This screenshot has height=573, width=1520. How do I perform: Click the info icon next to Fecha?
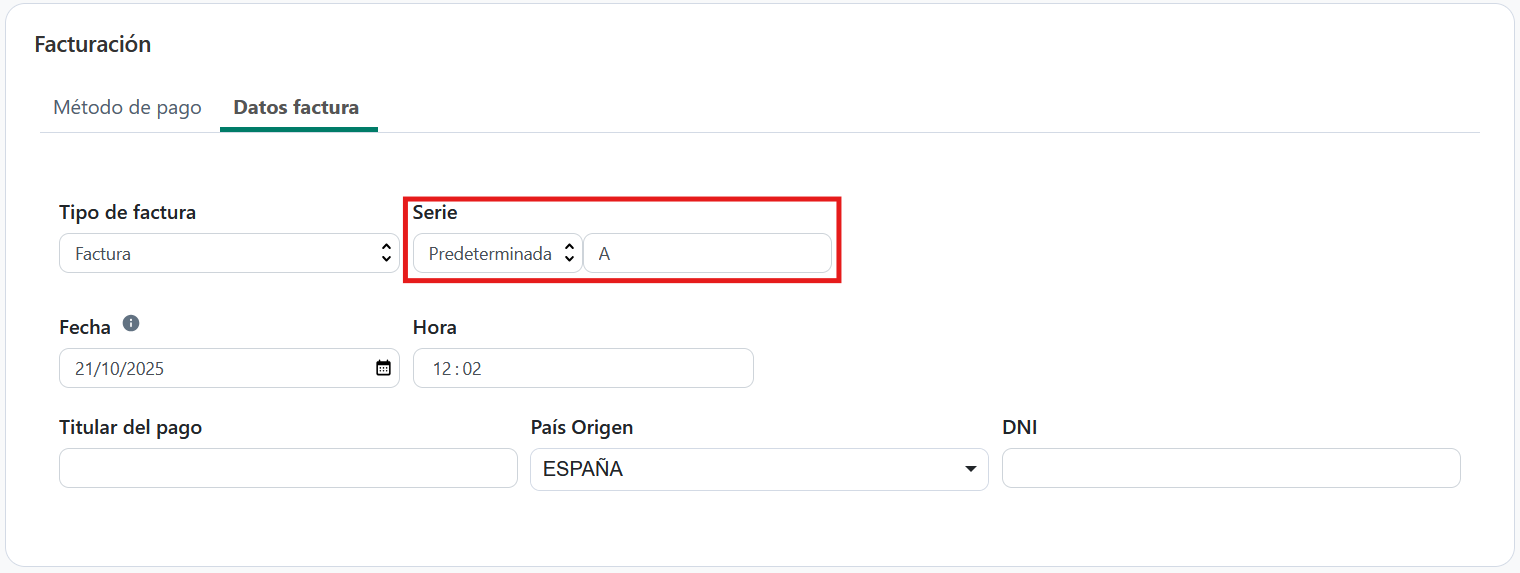click(131, 324)
